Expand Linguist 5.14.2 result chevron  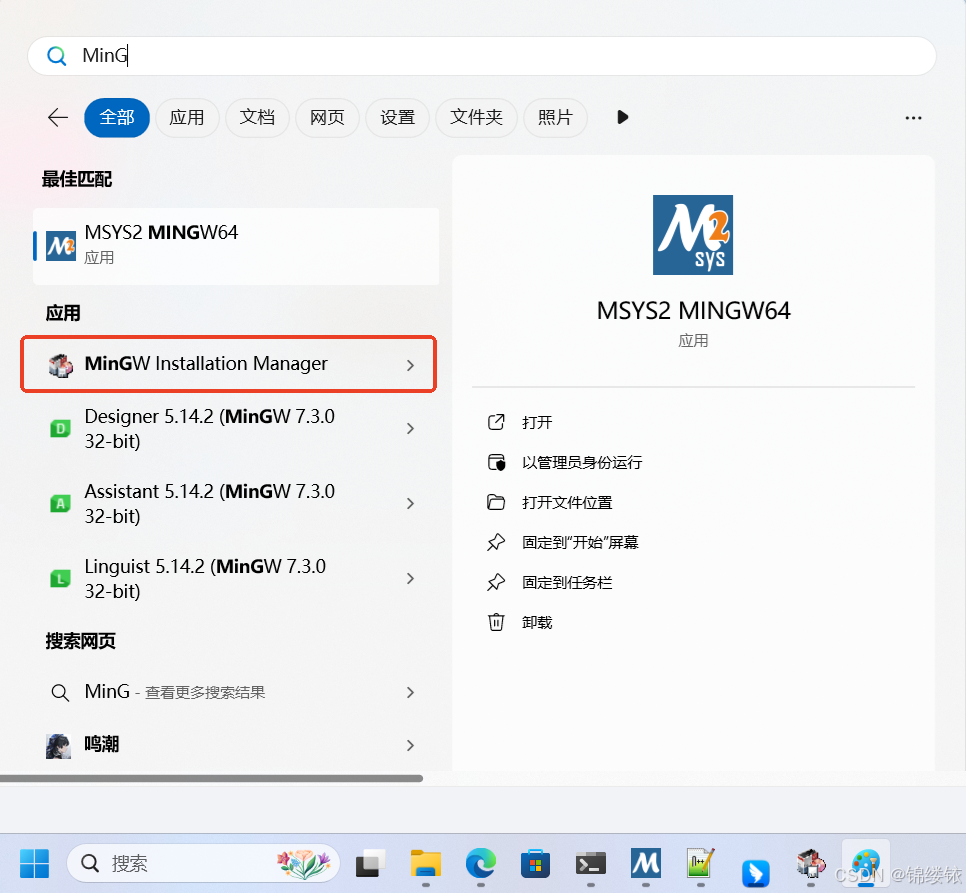(x=410, y=578)
